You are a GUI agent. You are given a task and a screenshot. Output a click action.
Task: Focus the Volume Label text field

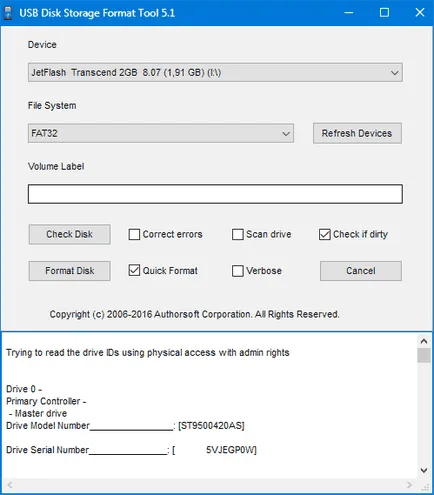click(215, 194)
